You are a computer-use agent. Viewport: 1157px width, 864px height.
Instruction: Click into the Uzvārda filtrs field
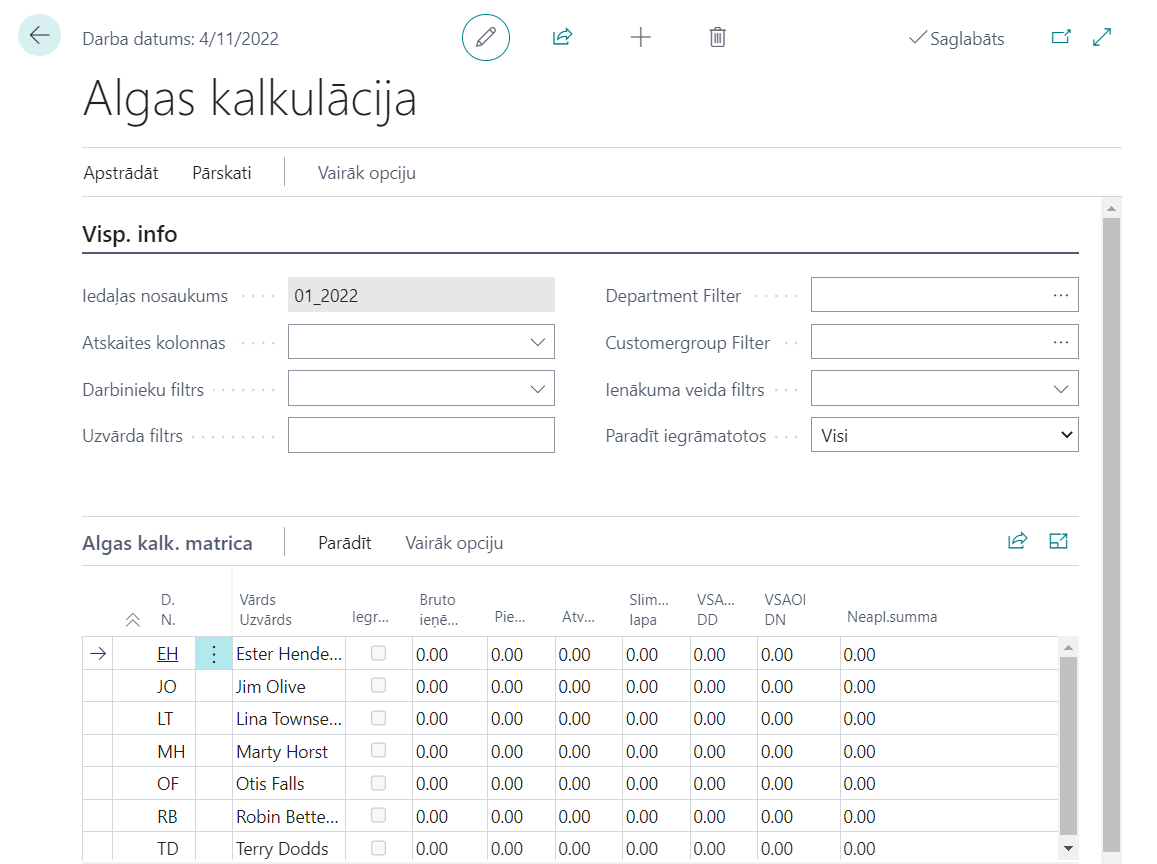click(x=421, y=435)
